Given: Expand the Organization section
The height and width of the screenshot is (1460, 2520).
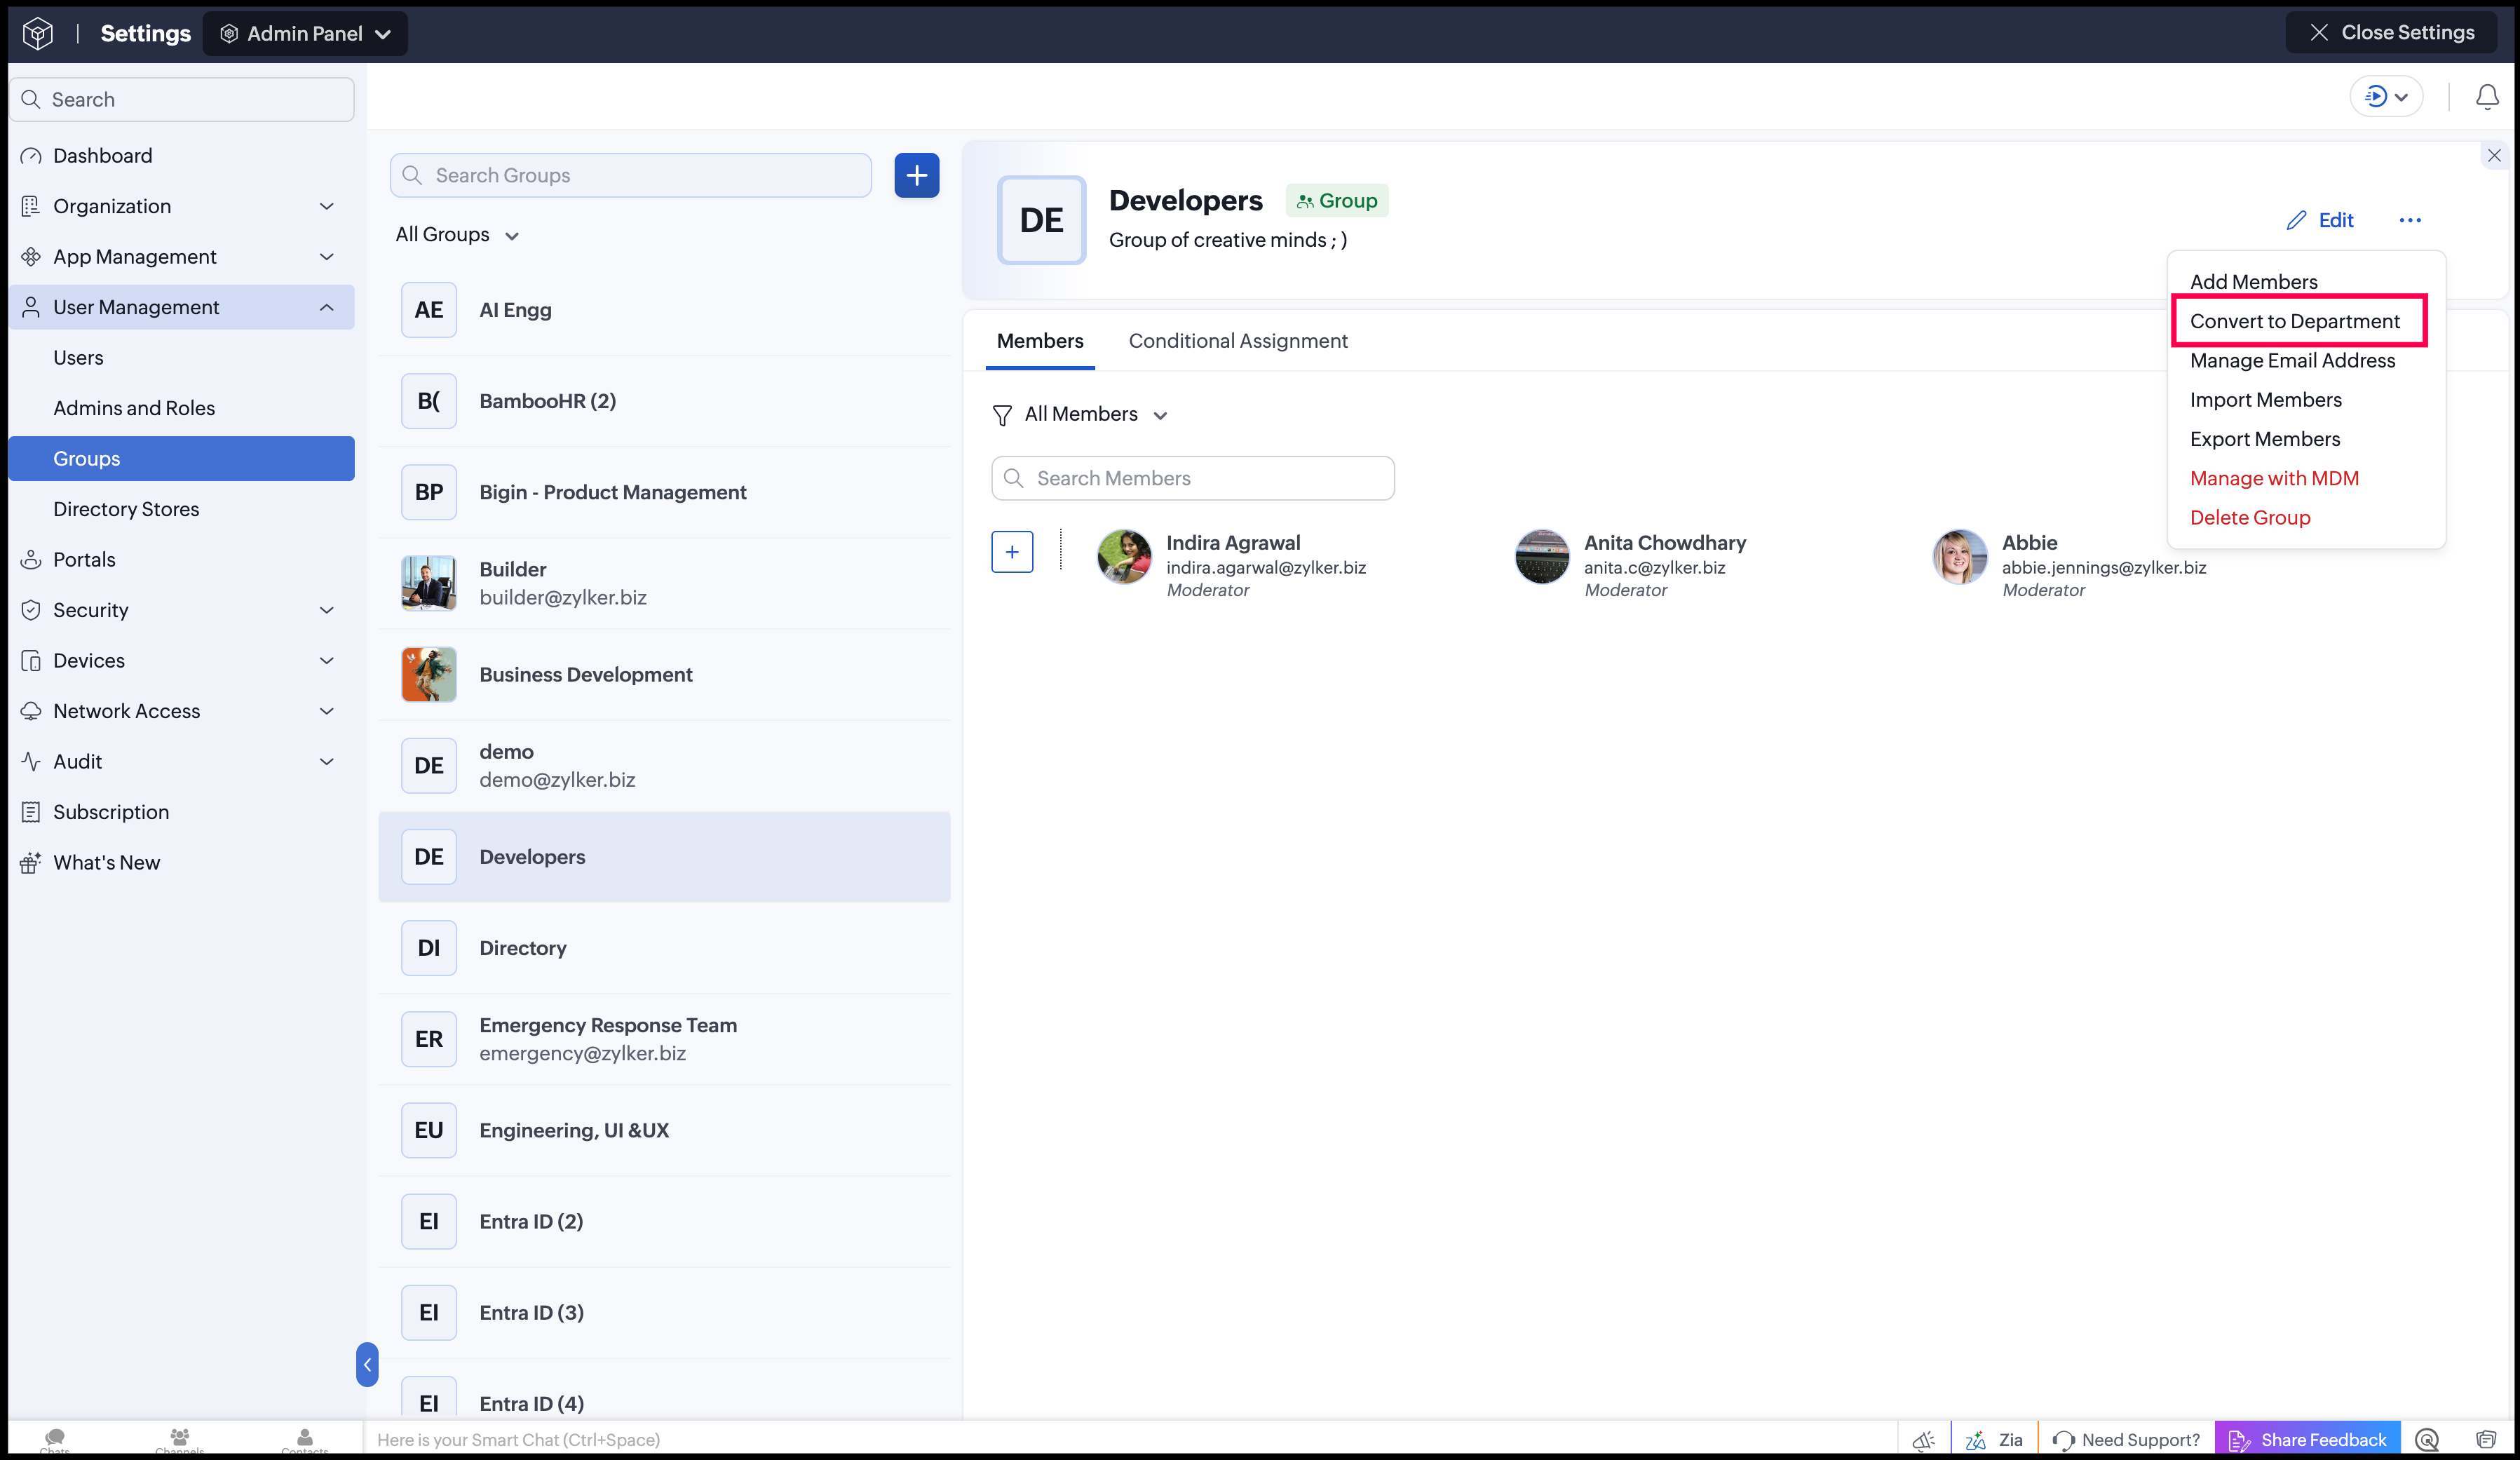Looking at the screenshot, I should pyautogui.click(x=182, y=206).
